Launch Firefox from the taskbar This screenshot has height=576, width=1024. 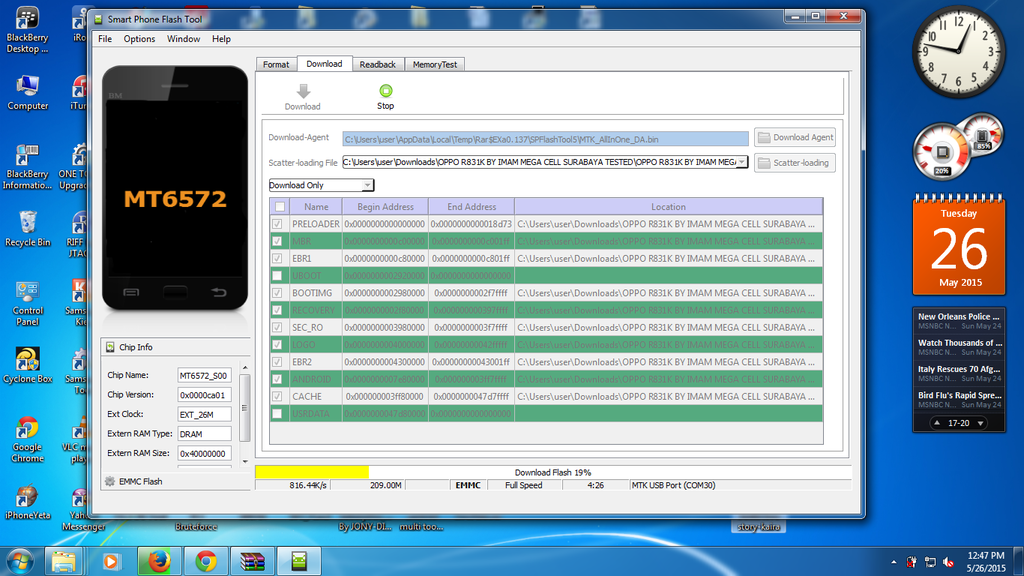point(158,560)
